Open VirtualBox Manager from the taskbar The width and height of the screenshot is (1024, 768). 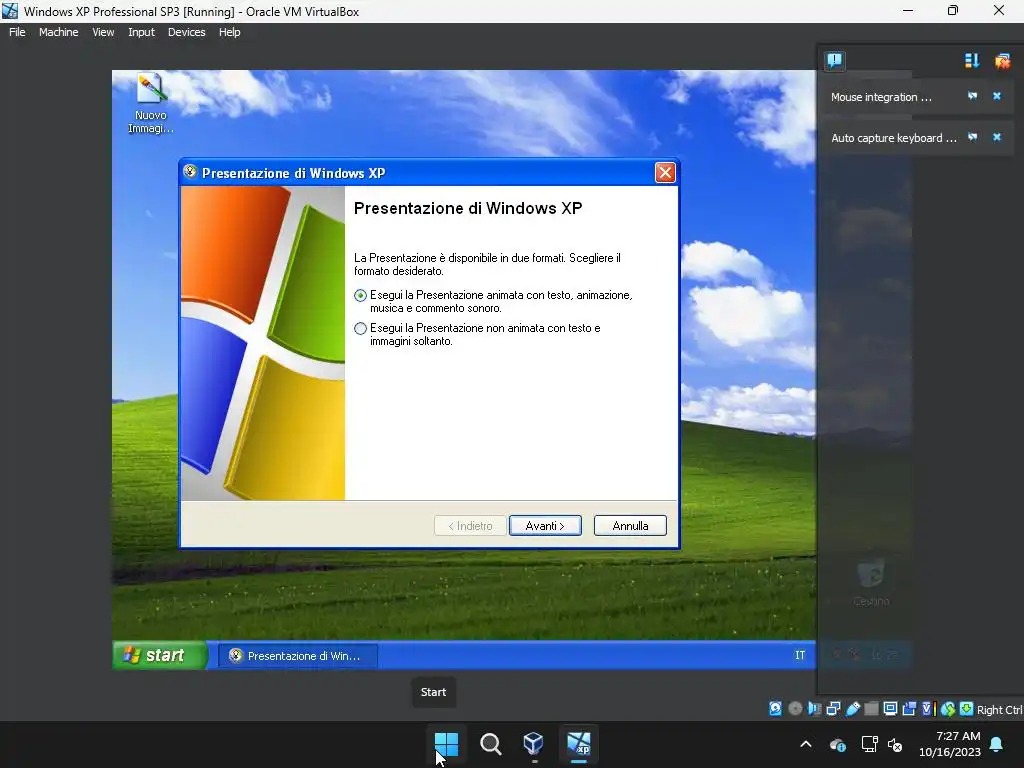click(534, 744)
